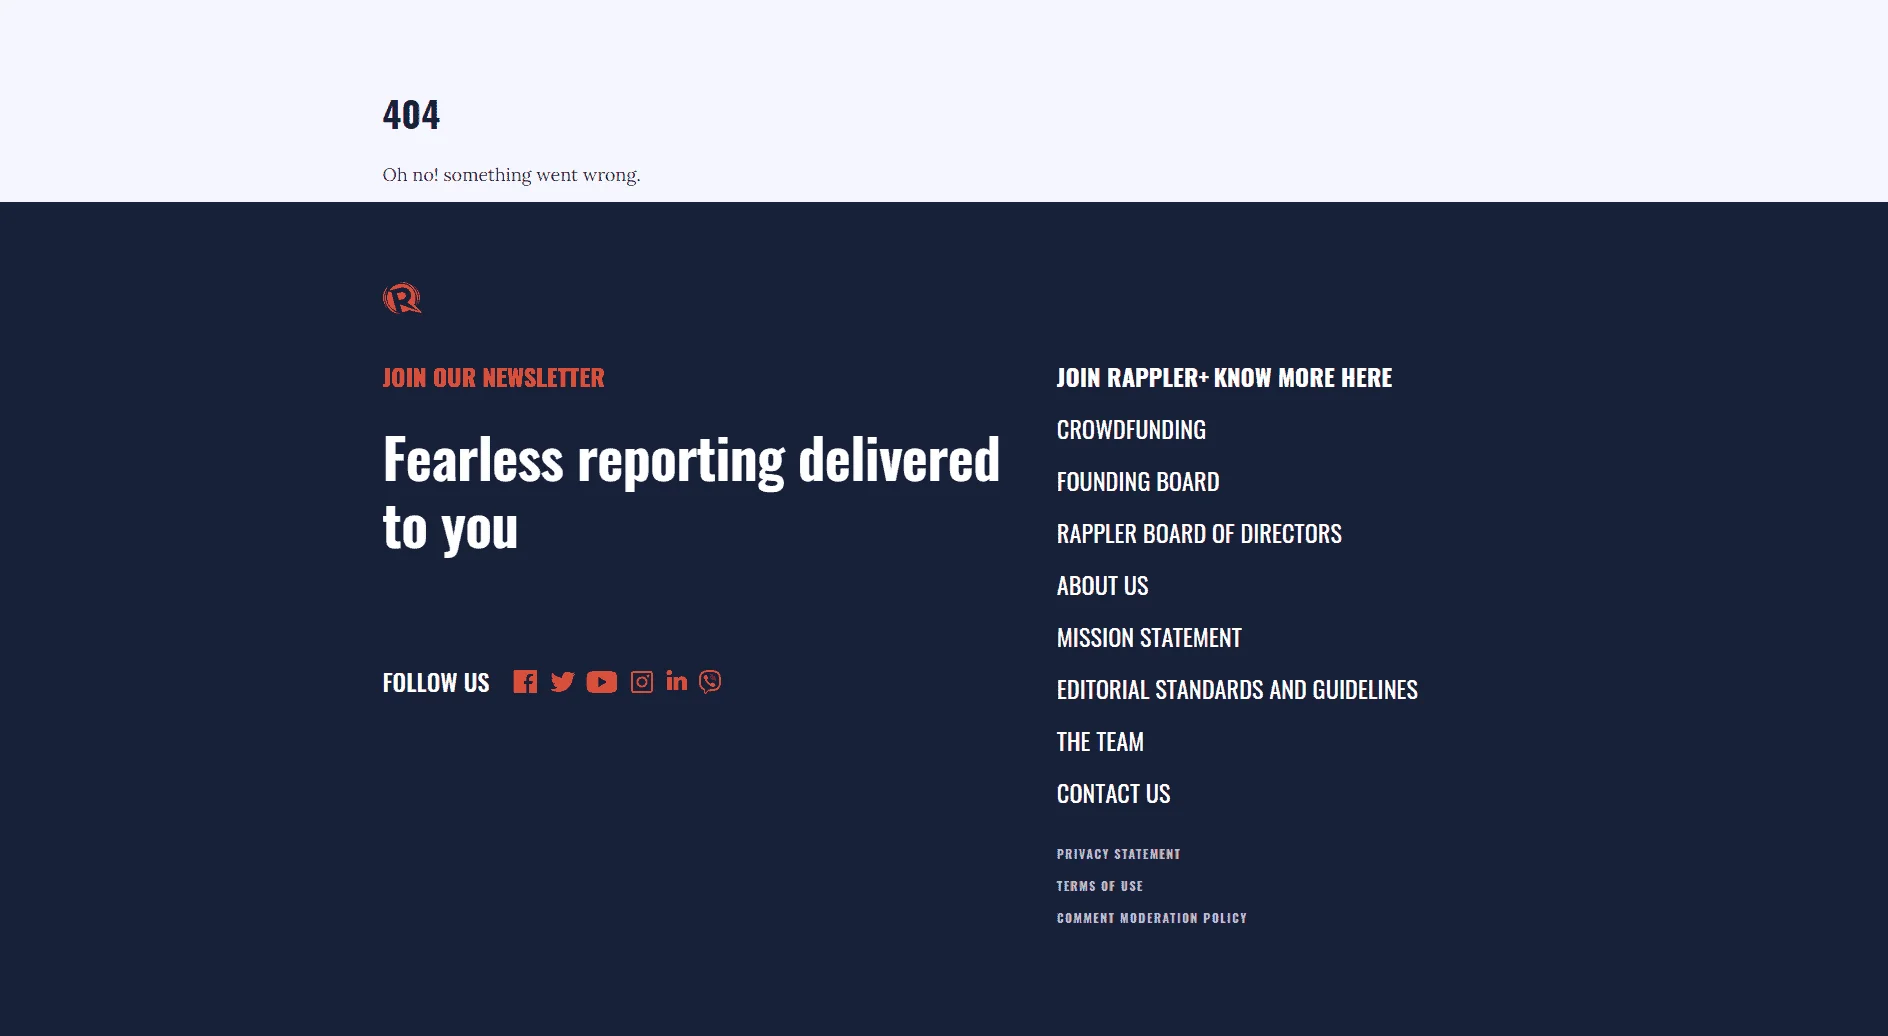Open Rappler's Facebook page icon

(x=525, y=682)
